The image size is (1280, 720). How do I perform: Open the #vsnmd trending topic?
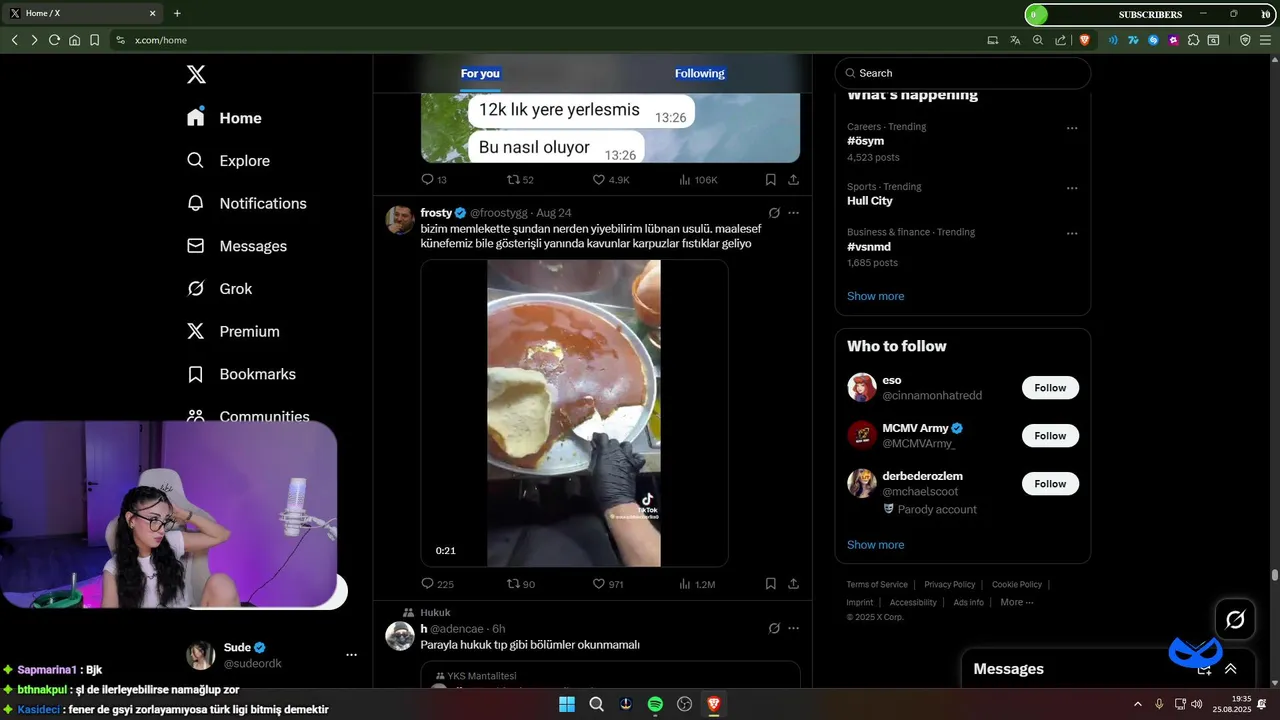click(869, 247)
